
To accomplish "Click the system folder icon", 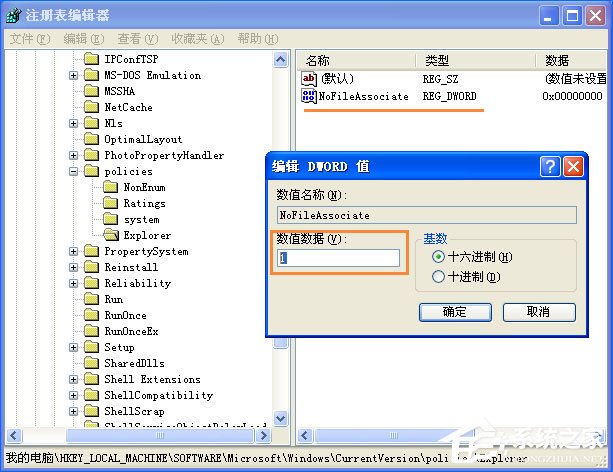I will point(111,219).
